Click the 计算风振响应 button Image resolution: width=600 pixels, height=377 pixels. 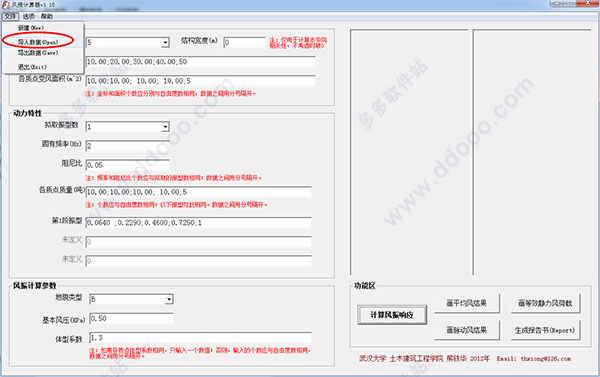(392, 315)
